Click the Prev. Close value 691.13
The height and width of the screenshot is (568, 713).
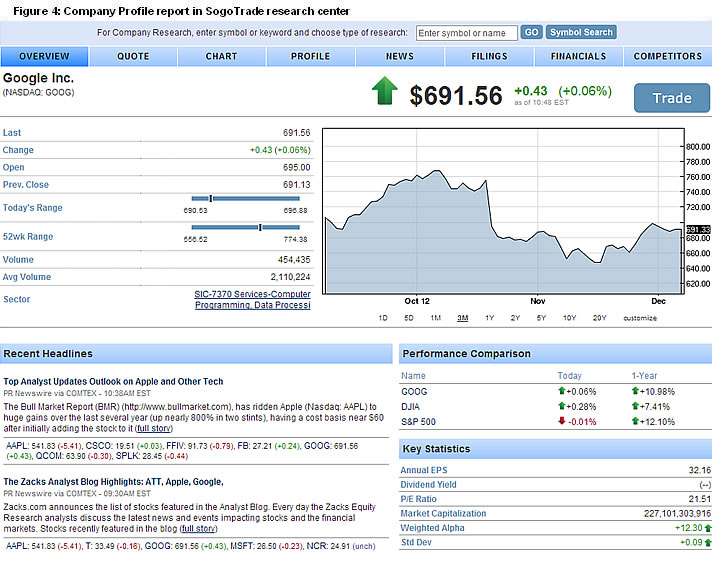[296, 185]
